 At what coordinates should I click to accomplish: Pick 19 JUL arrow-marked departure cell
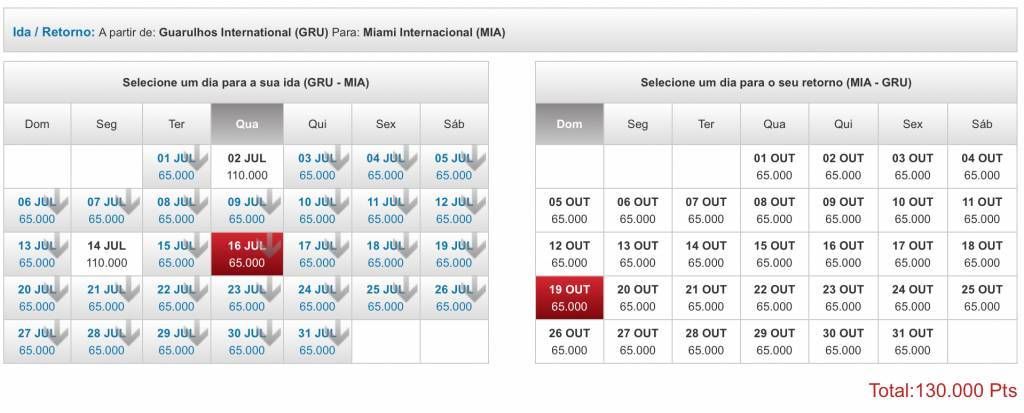(x=454, y=254)
